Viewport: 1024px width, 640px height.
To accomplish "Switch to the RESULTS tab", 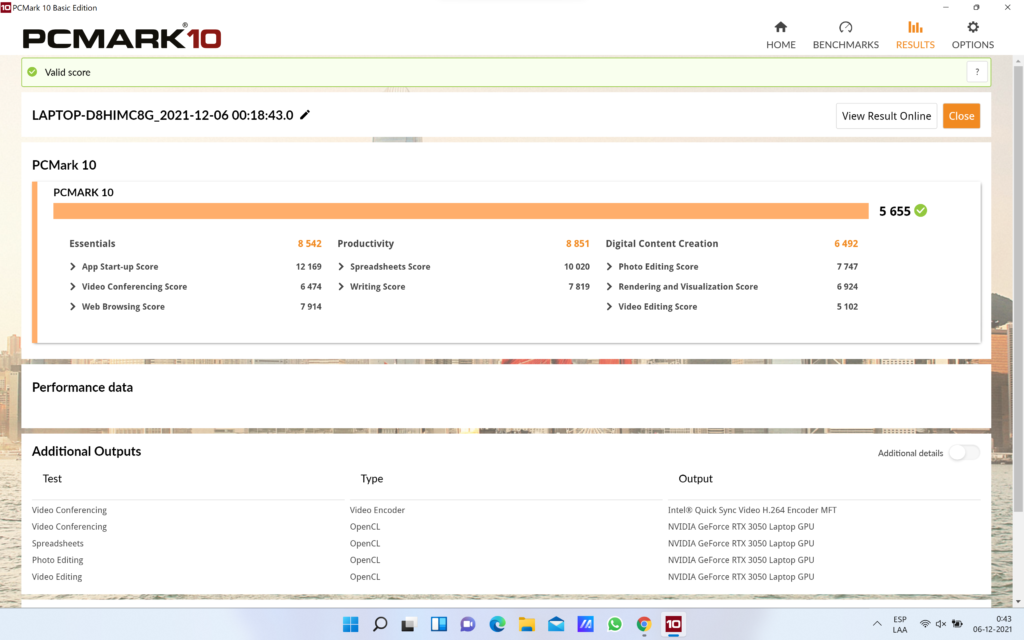I will [x=914, y=34].
